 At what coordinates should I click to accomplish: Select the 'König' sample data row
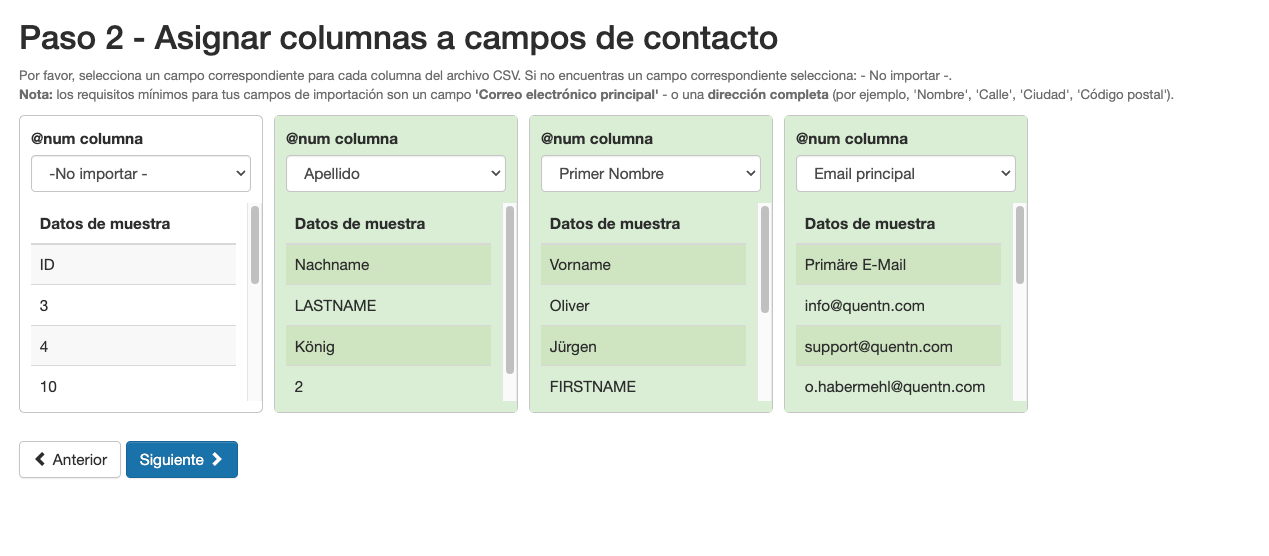click(x=388, y=347)
